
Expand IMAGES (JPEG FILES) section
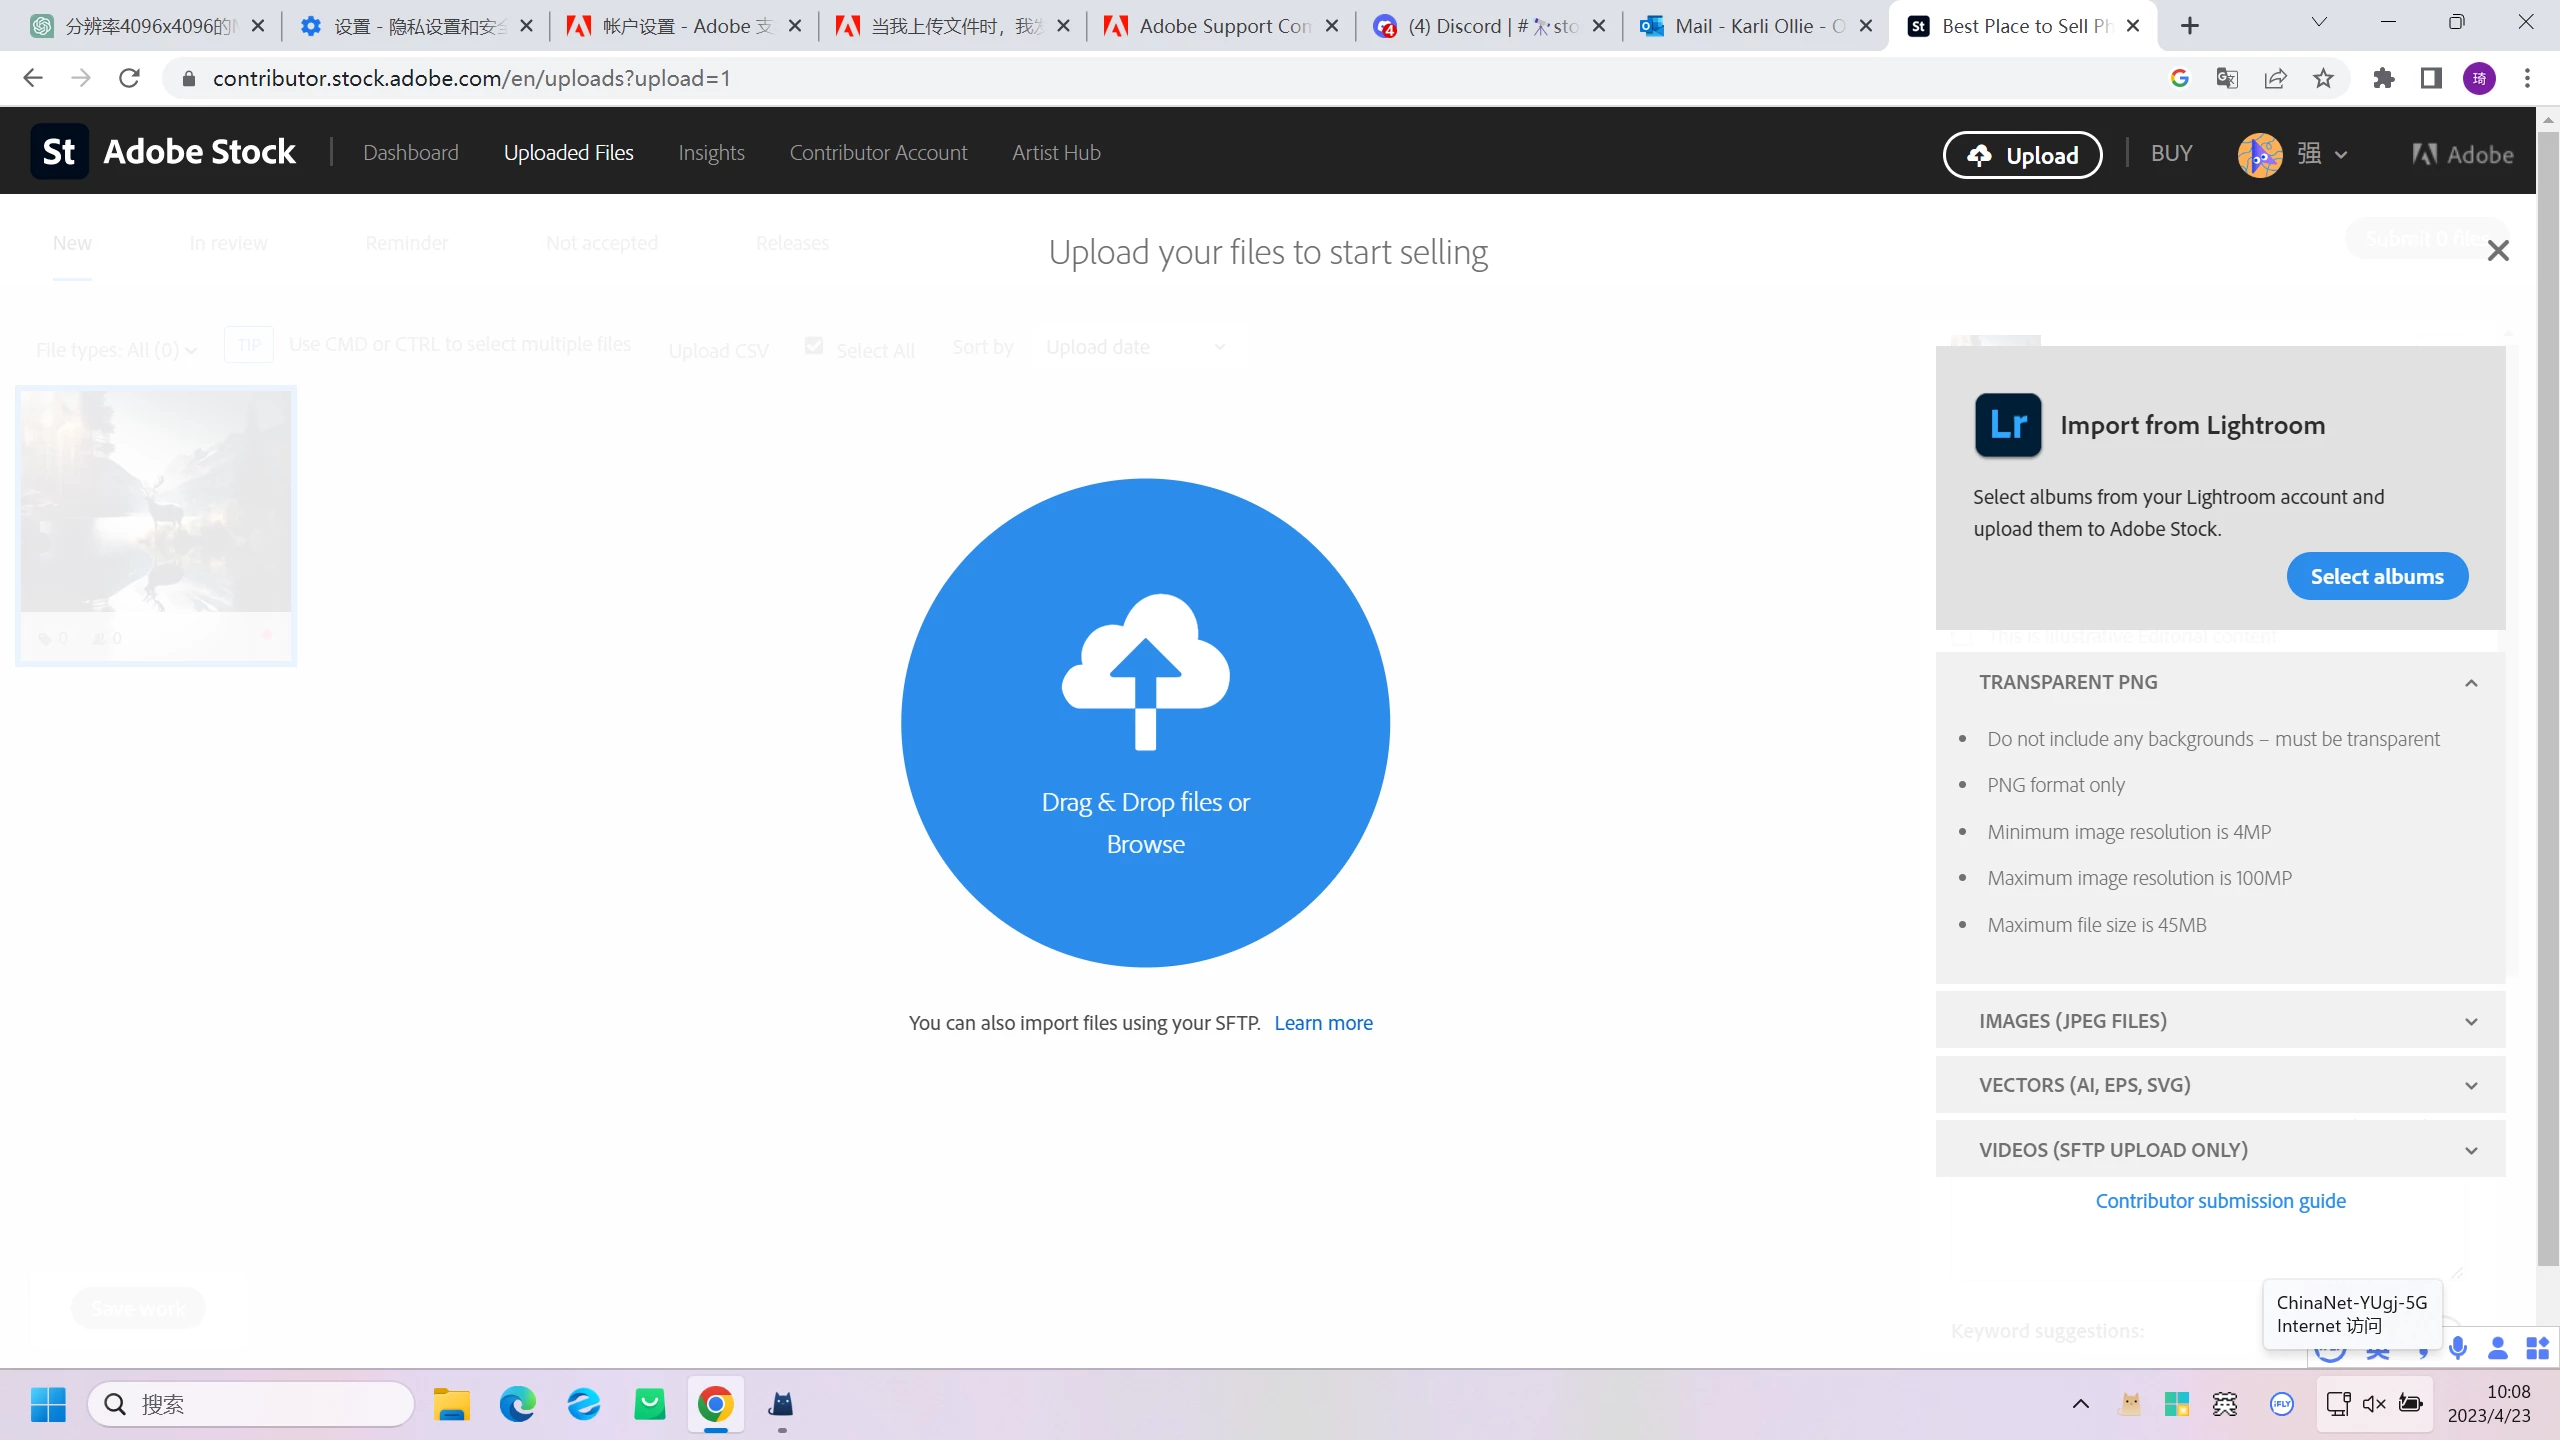coord(2470,1021)
